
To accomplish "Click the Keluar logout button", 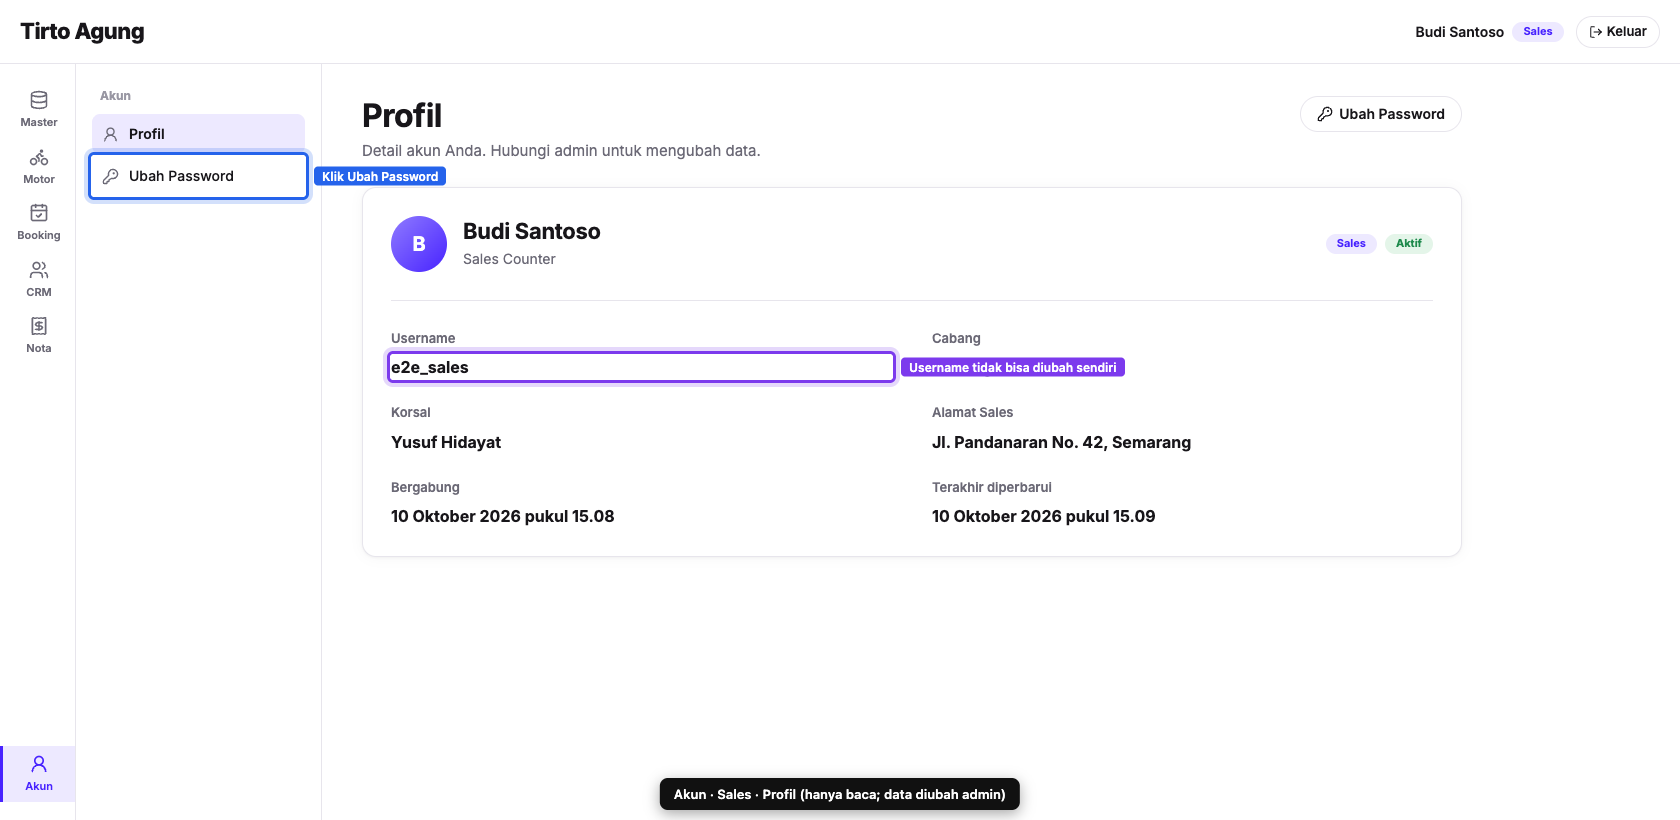I will (x=1617, y=32).
